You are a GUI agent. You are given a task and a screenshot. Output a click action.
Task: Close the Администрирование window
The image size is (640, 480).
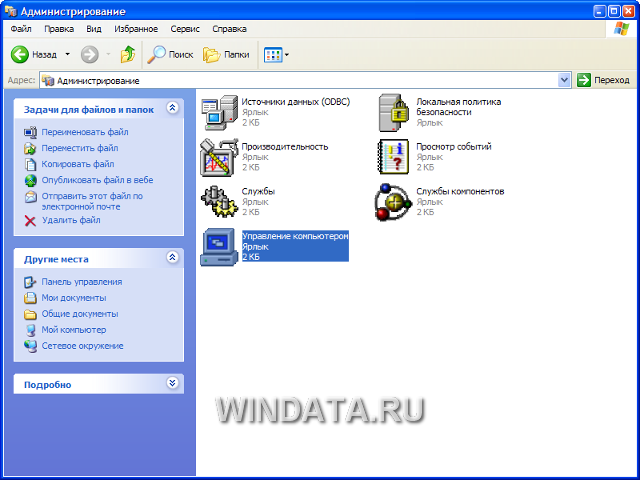[x=629, y=11]
